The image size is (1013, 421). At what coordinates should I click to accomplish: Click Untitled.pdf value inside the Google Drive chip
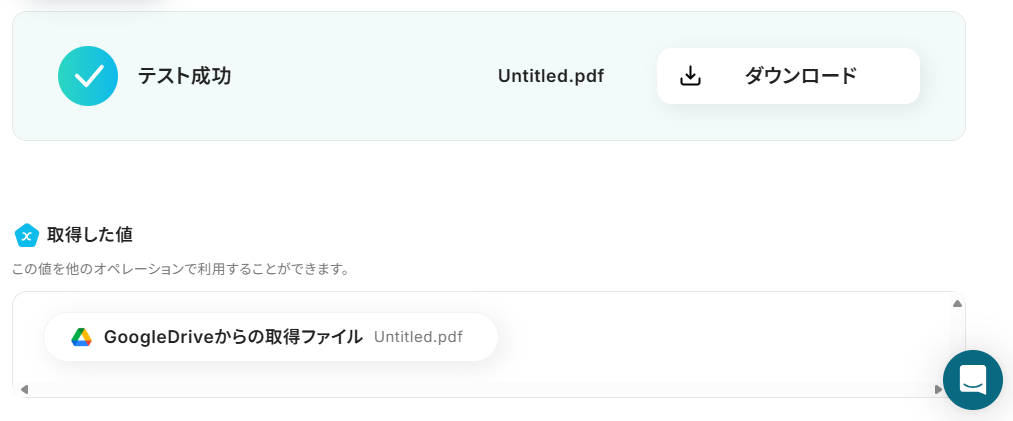tap(418, 337)
